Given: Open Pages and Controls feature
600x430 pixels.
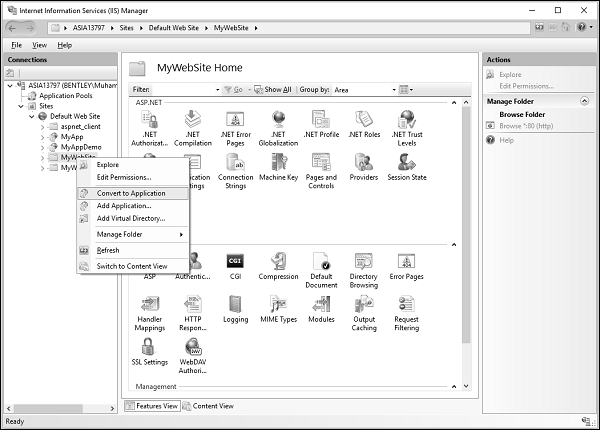Looking at the screenshot, I should 321,171.
